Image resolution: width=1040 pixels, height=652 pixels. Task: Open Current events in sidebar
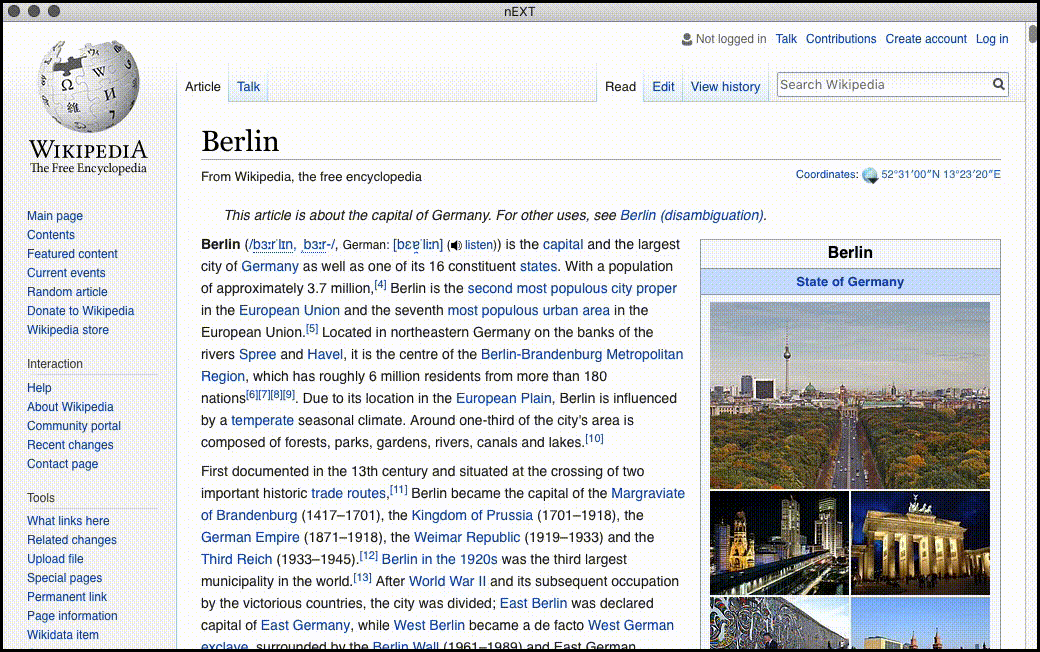(x=66, y=273)
